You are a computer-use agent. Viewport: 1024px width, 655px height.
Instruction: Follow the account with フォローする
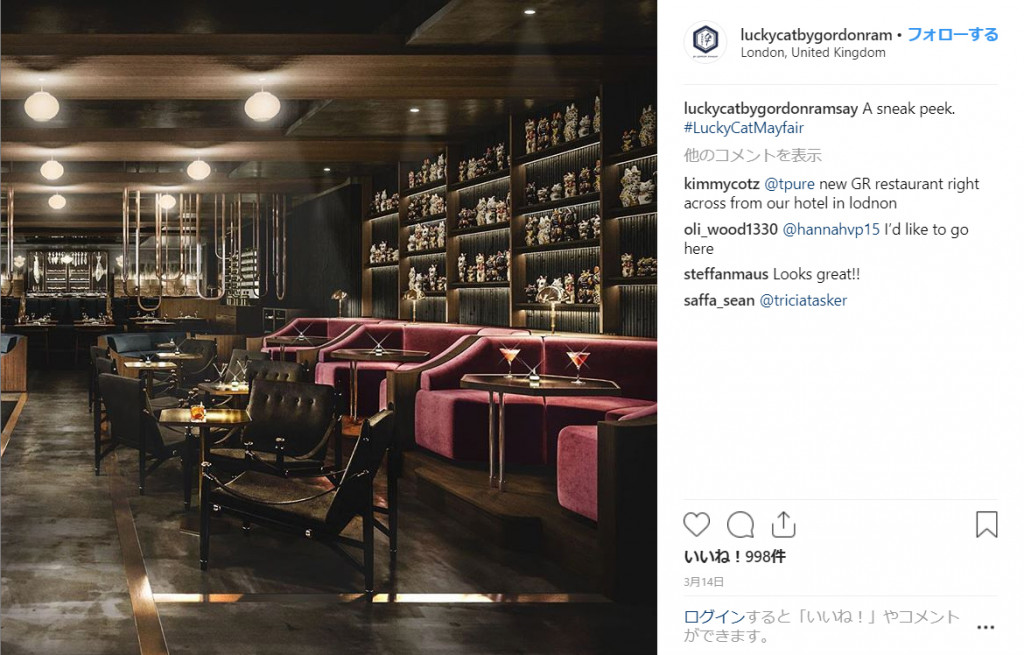953,35
